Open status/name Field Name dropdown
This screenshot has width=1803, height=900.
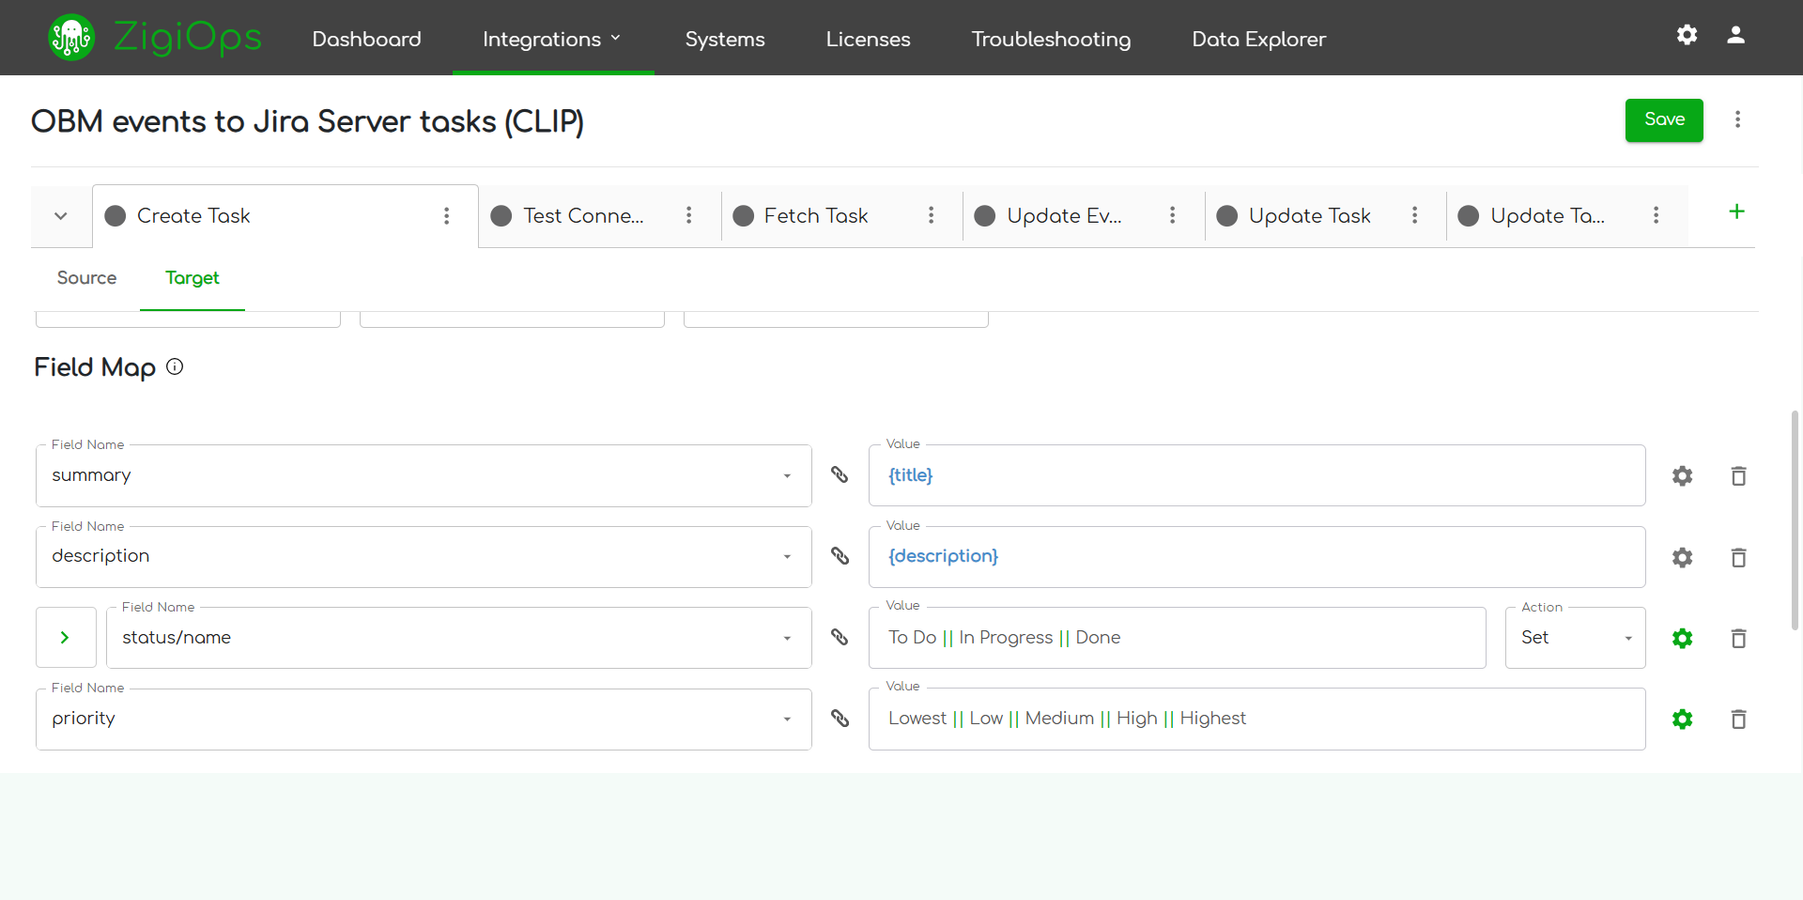[459, 638]
